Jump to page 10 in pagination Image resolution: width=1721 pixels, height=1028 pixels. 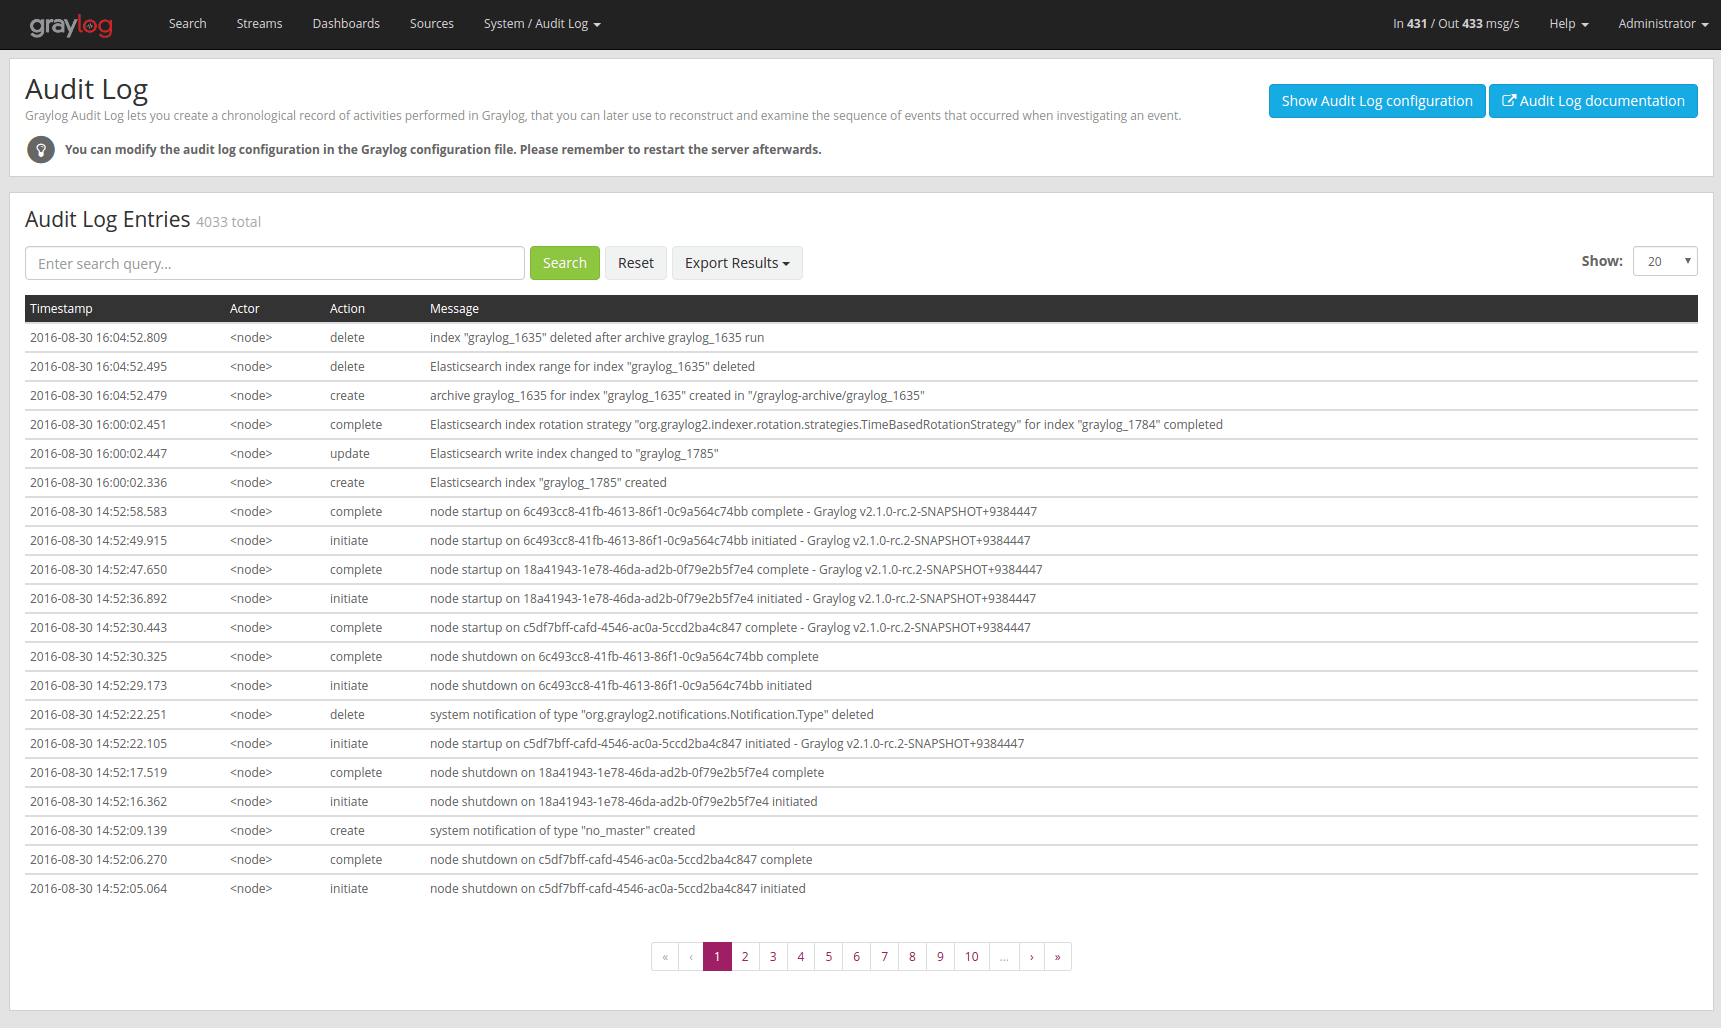(971, 956)
